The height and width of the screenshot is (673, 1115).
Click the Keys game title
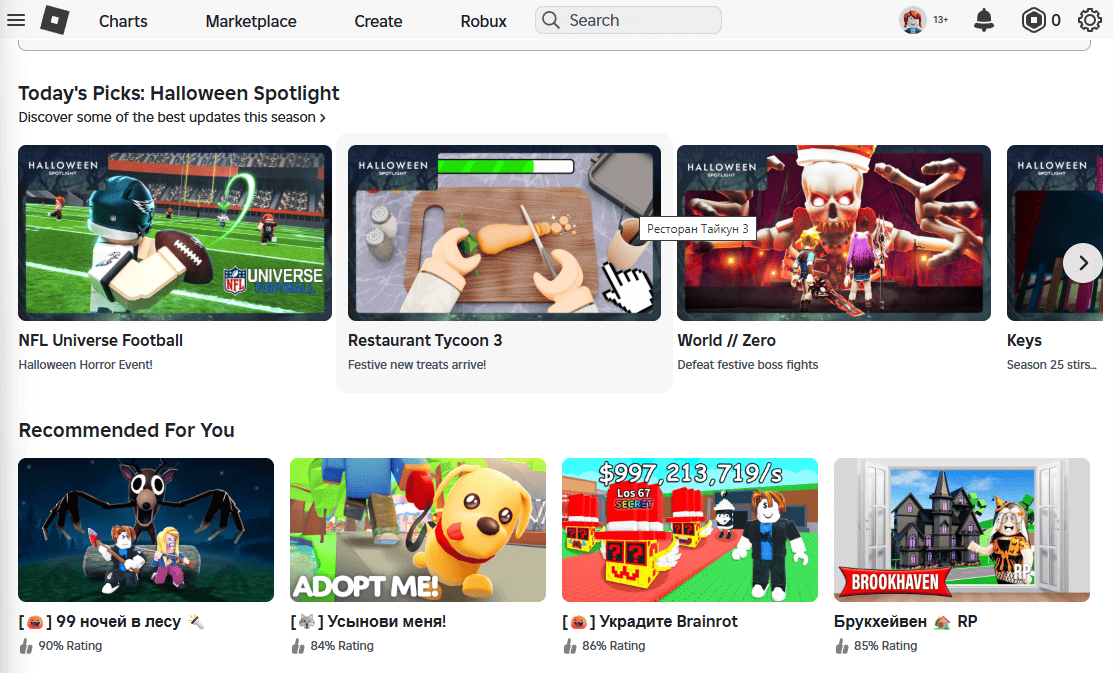1024,341
